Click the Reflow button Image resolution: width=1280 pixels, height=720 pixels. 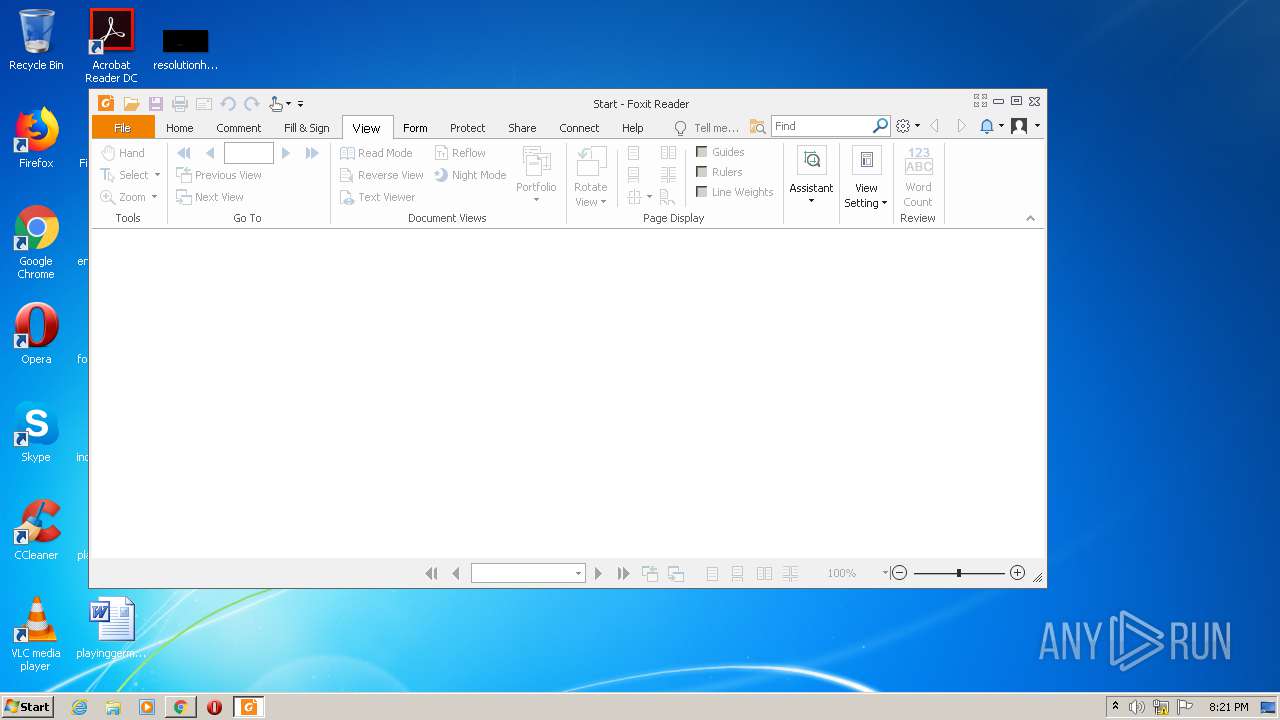(x=460, y=153)
